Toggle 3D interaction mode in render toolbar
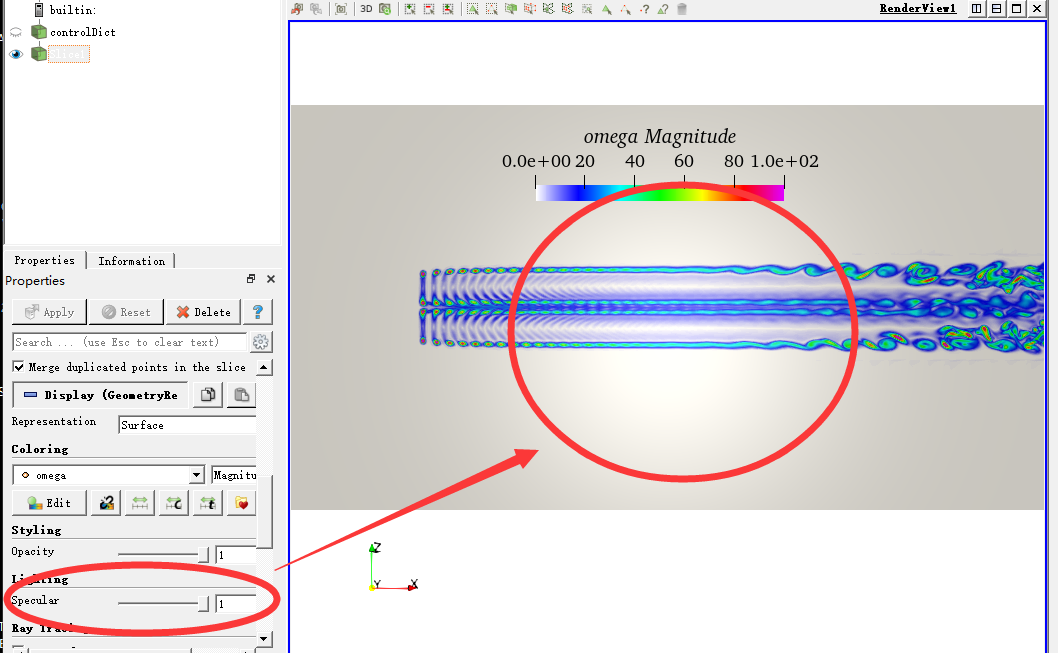The height and width of the screenshot is (653, 1058). pyautogui.click(x=366, y=9)
